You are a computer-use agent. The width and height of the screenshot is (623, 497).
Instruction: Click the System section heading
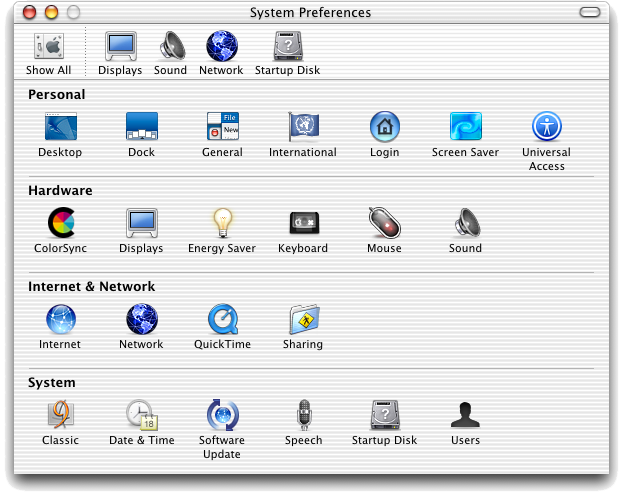pos(52,383)
